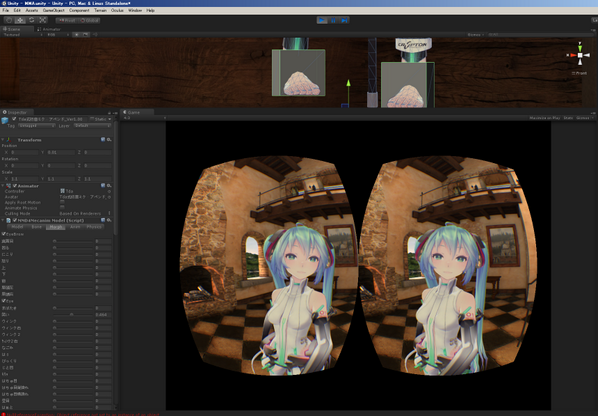598x416 pixels.
Task: Toggle the Animator enabled checkbox
Action: click(14, 186)
